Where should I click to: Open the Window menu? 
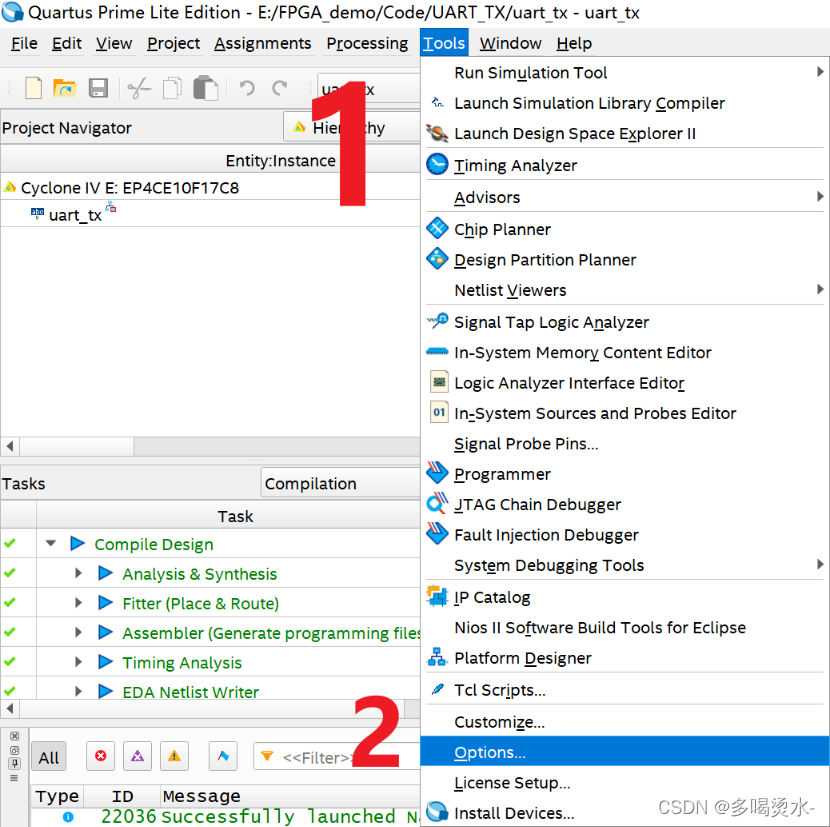coord(510,43)
